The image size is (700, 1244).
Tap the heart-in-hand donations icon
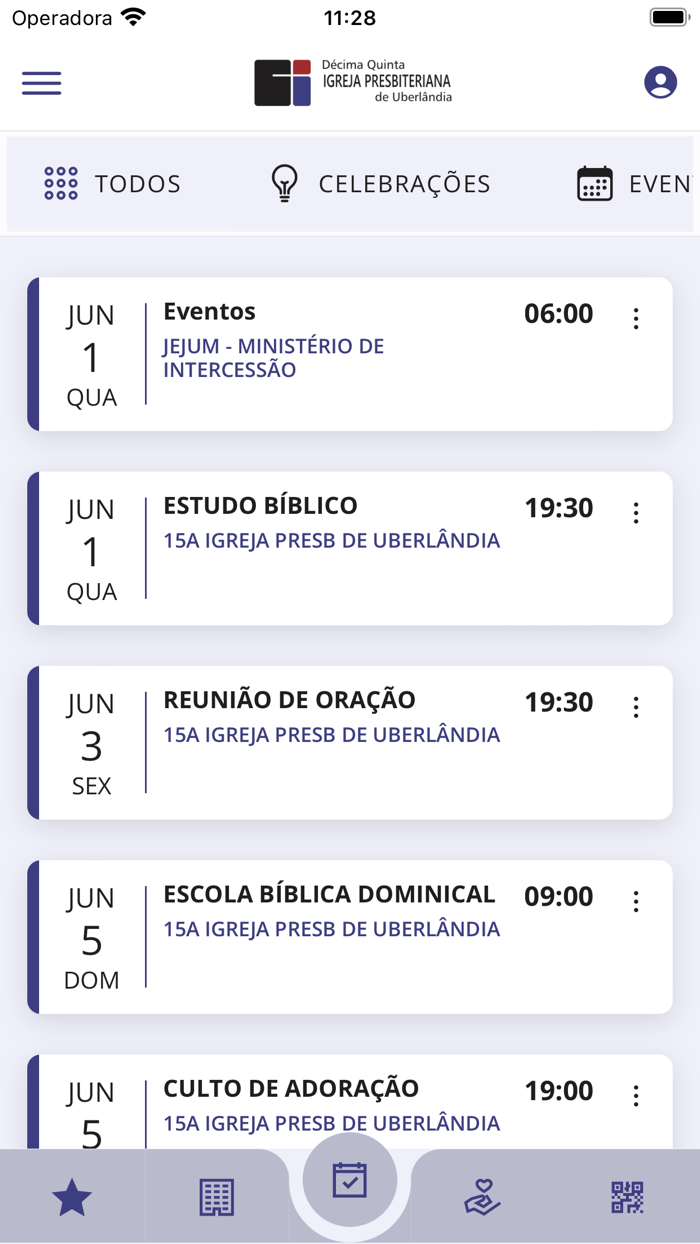point(481,1196)
